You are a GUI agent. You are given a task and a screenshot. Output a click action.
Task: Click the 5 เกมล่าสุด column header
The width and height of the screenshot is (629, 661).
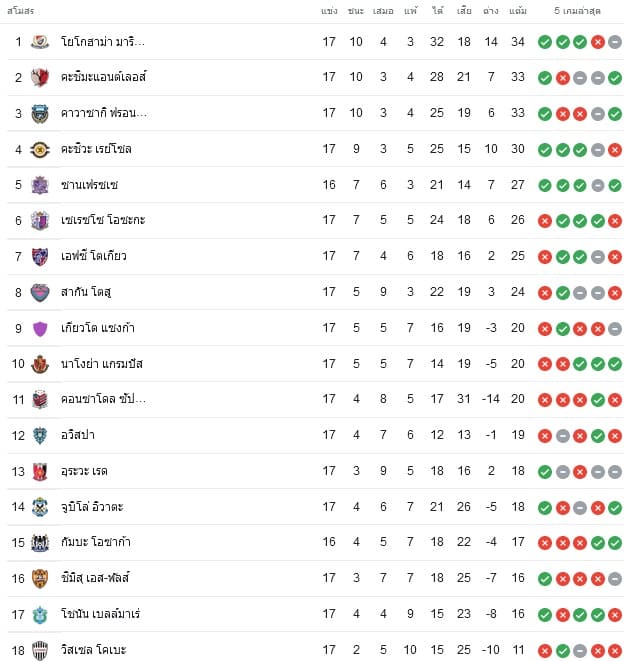[577, 11]
